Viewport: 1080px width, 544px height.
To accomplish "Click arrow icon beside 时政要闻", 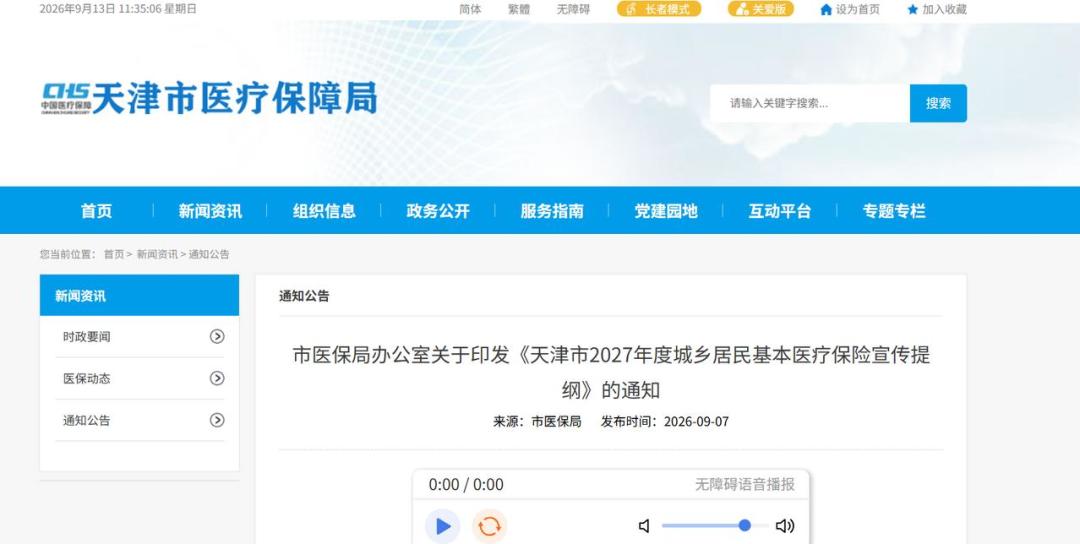I will click(217, 336).
